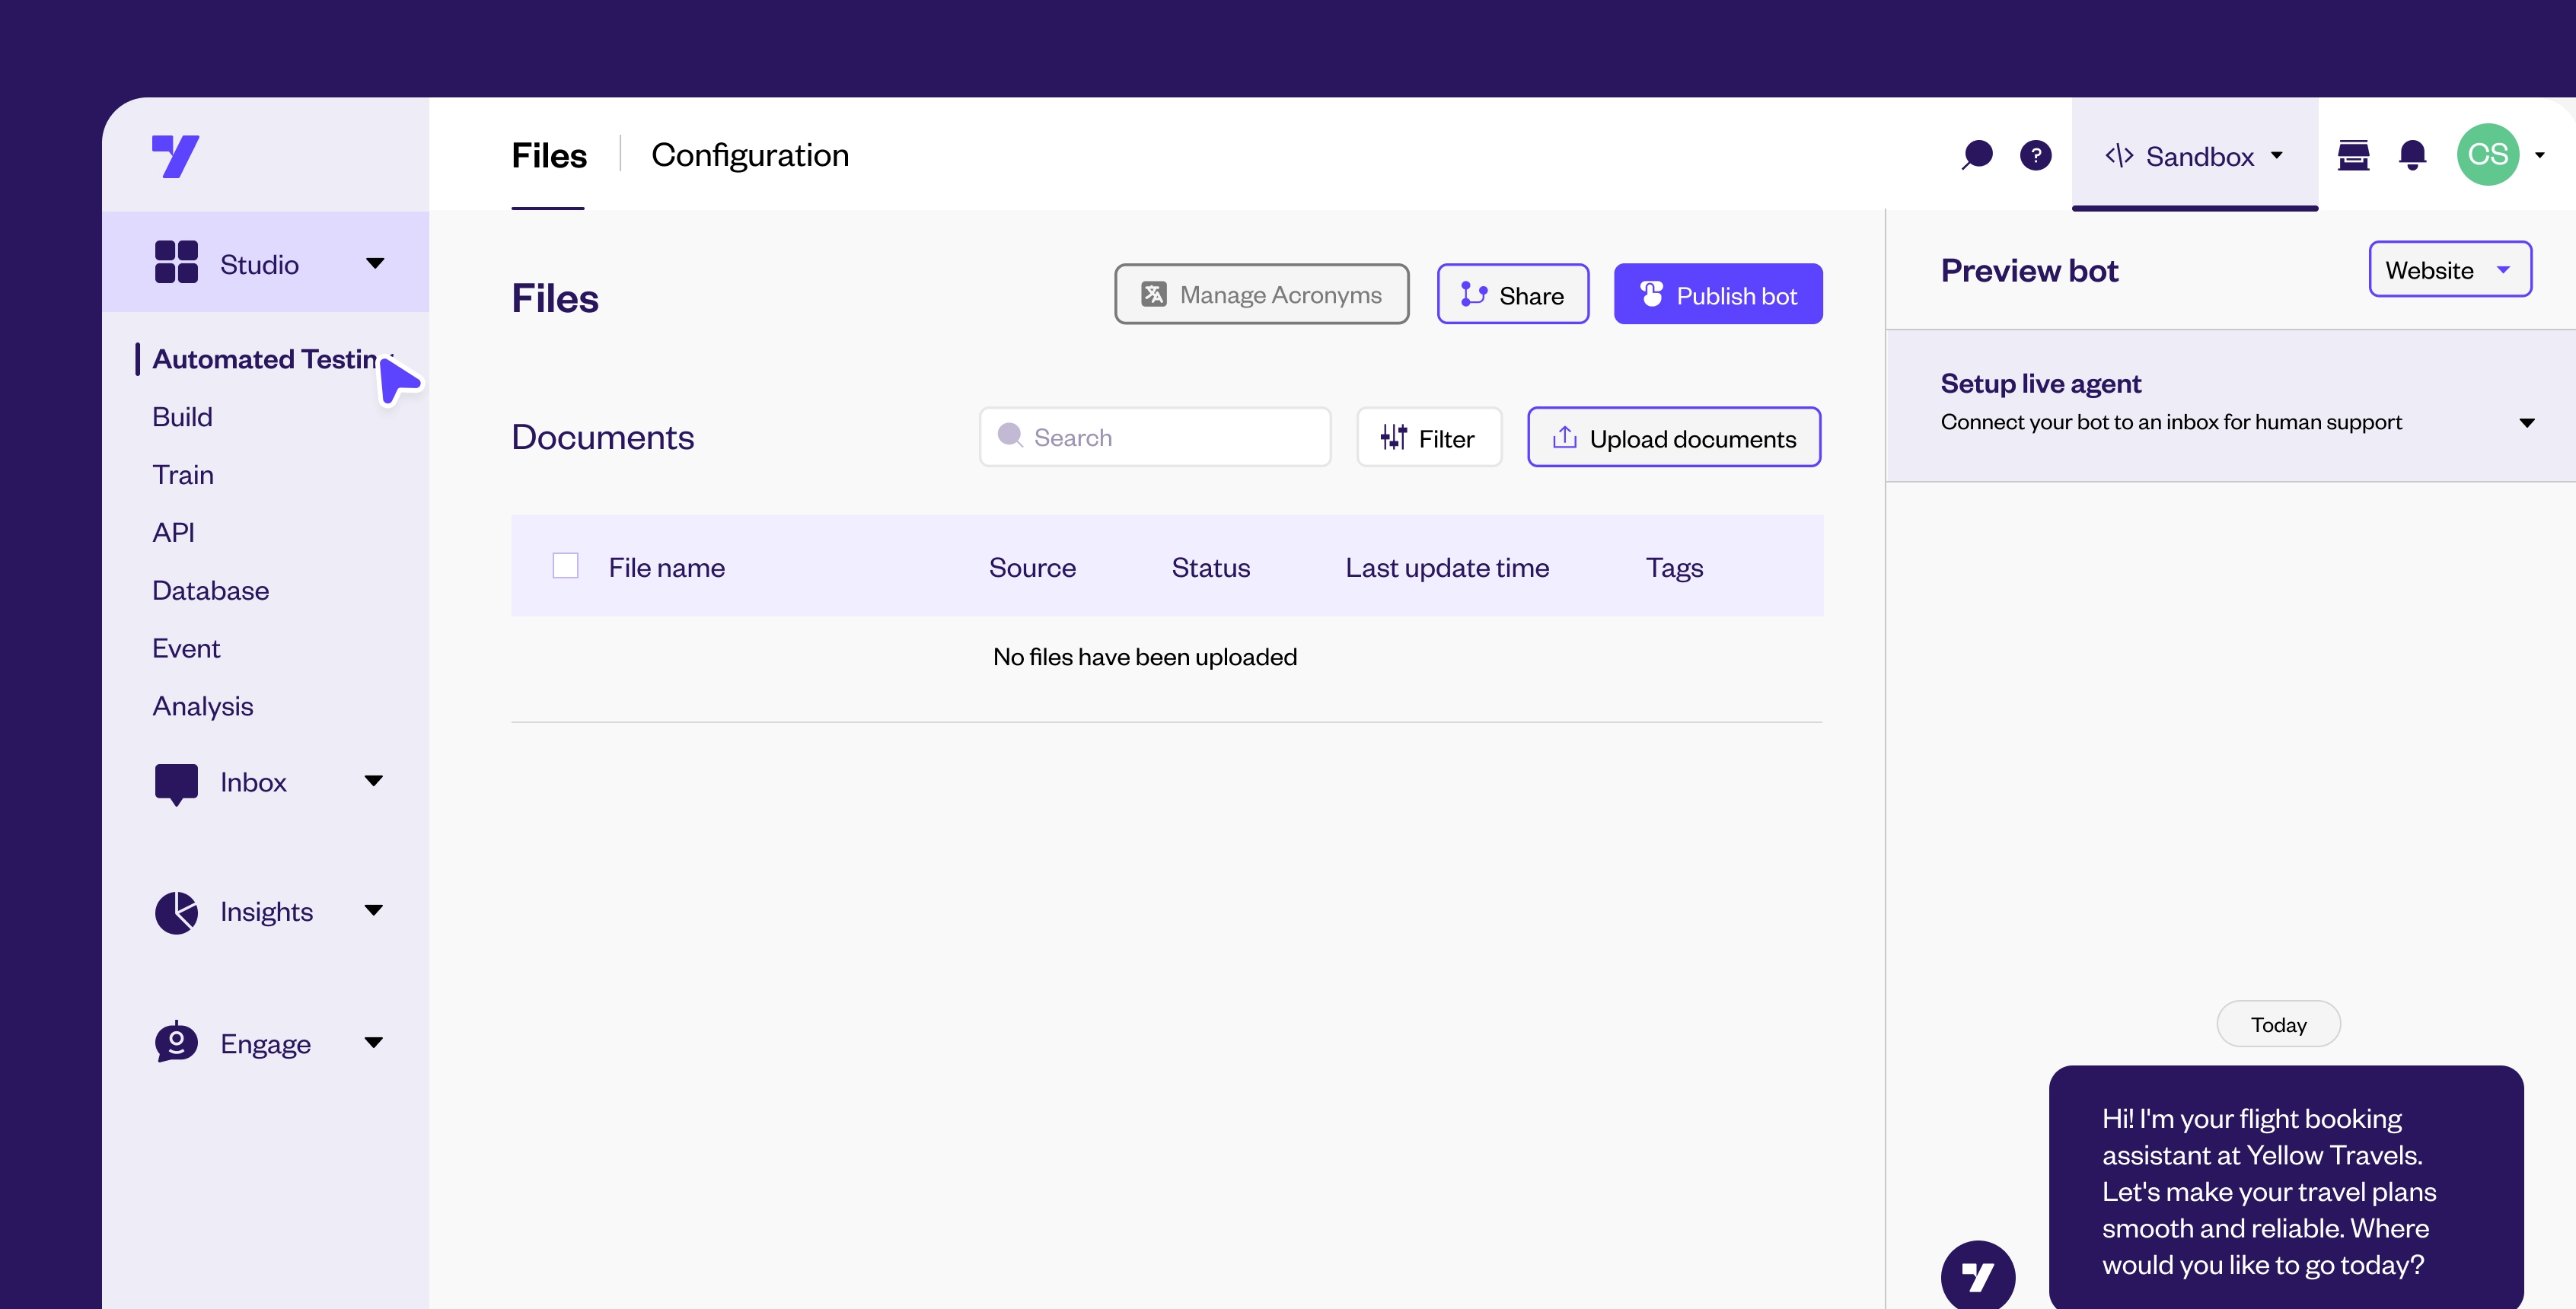Expand the Engage section arrow
Screen dimensions: 2576x1309
point(374,1042)
